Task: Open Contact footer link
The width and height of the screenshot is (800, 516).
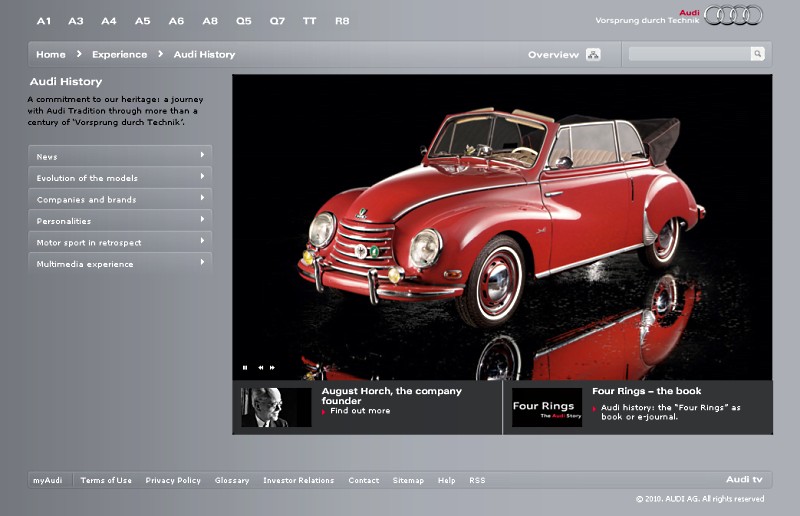Action: pyautogui.click(x=364, y=480)
